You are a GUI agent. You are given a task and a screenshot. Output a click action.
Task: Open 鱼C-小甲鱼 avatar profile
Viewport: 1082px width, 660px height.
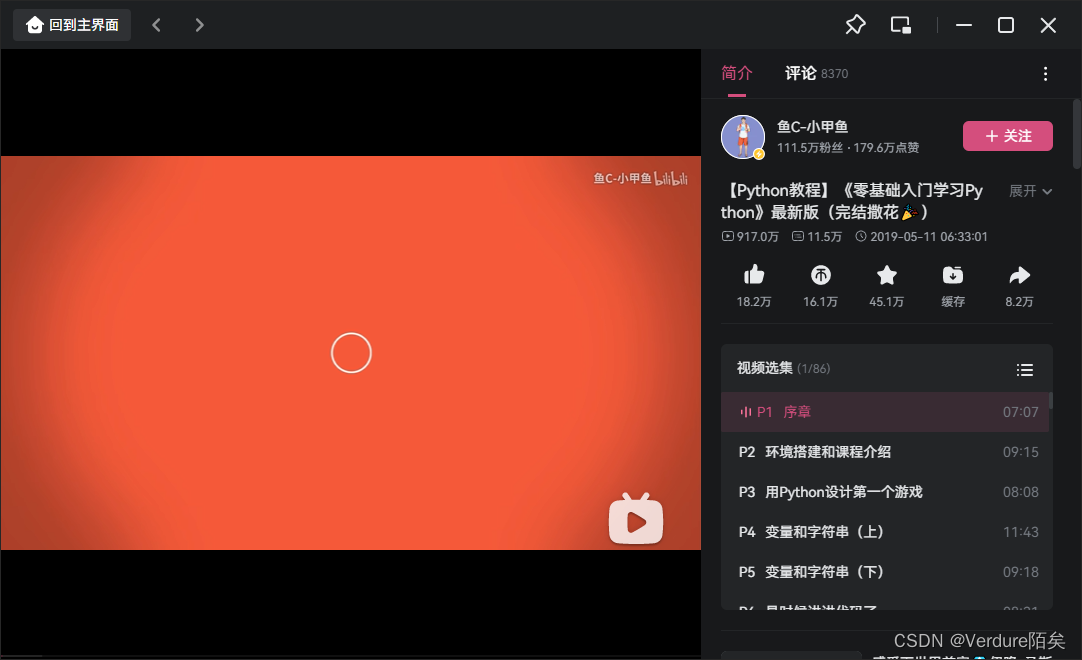[x=743, y=137]
